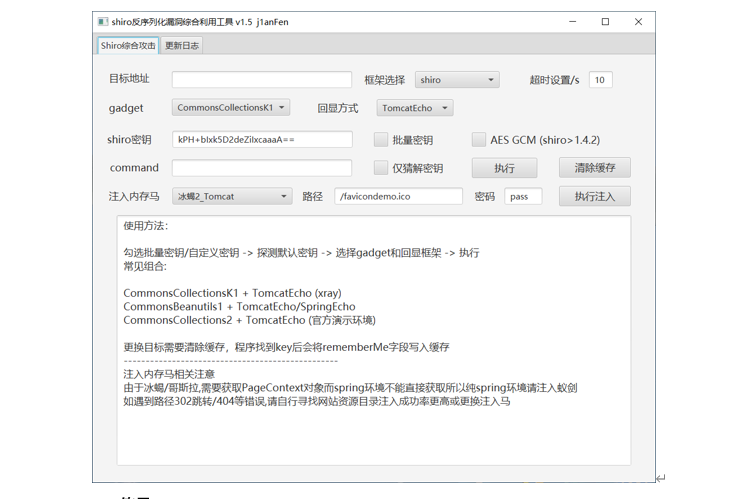This screenshot has width=747, height=499.
Task: Switch to the Shiro综合攻击 tab
Action: [128, 45]
